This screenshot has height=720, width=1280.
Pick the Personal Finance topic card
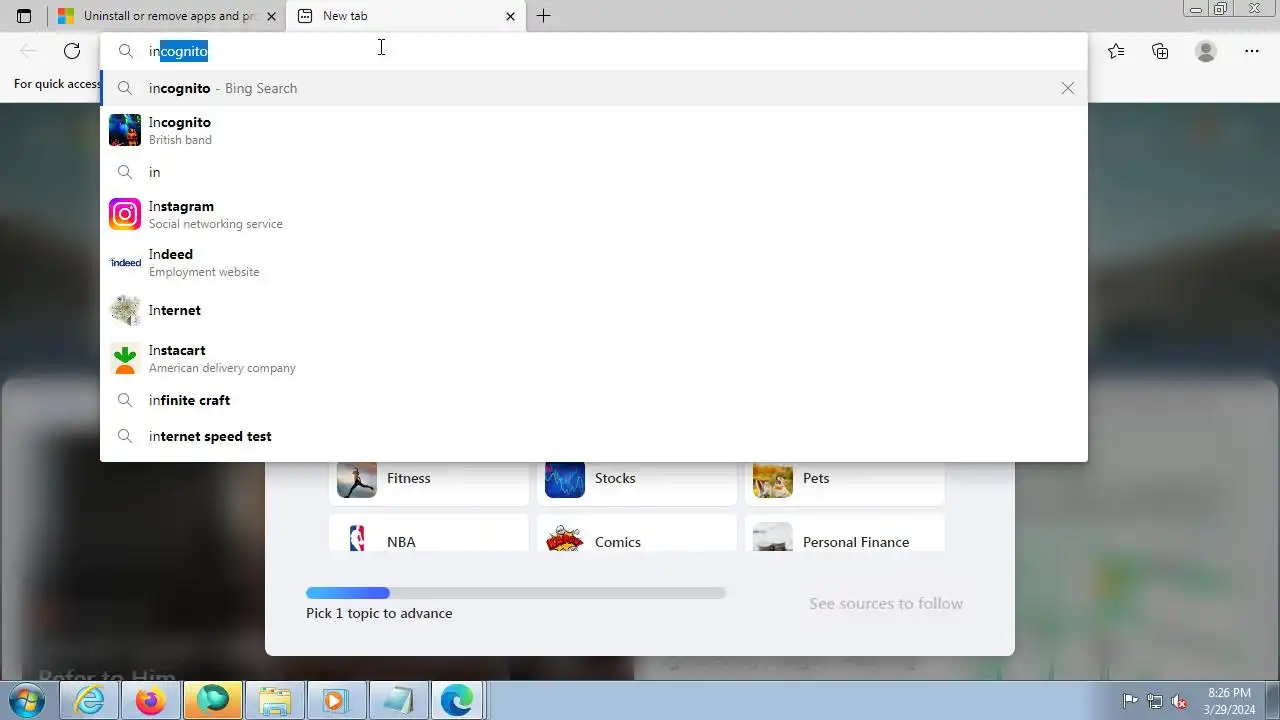(845, 534)
